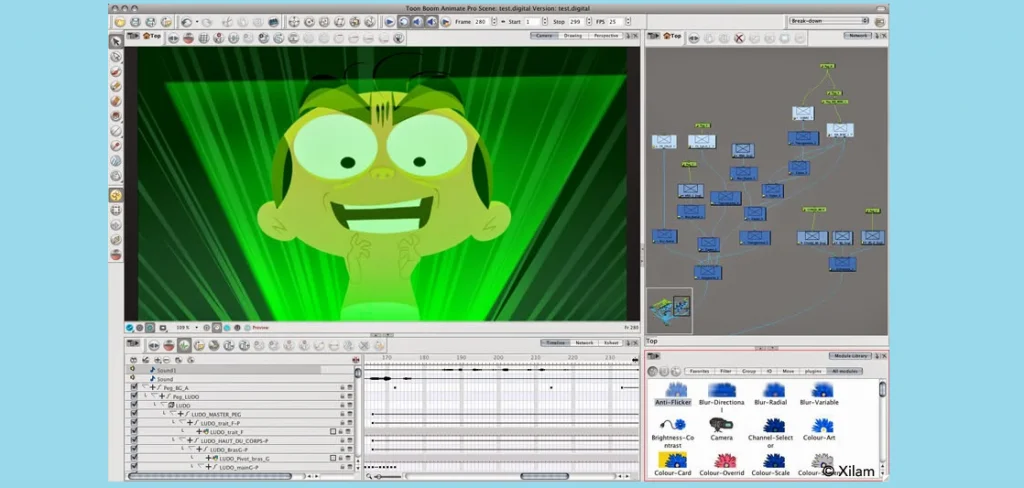Select the Blur-Directional module
This screenshot has width=1024, height=488.
(x=722, y=397)
